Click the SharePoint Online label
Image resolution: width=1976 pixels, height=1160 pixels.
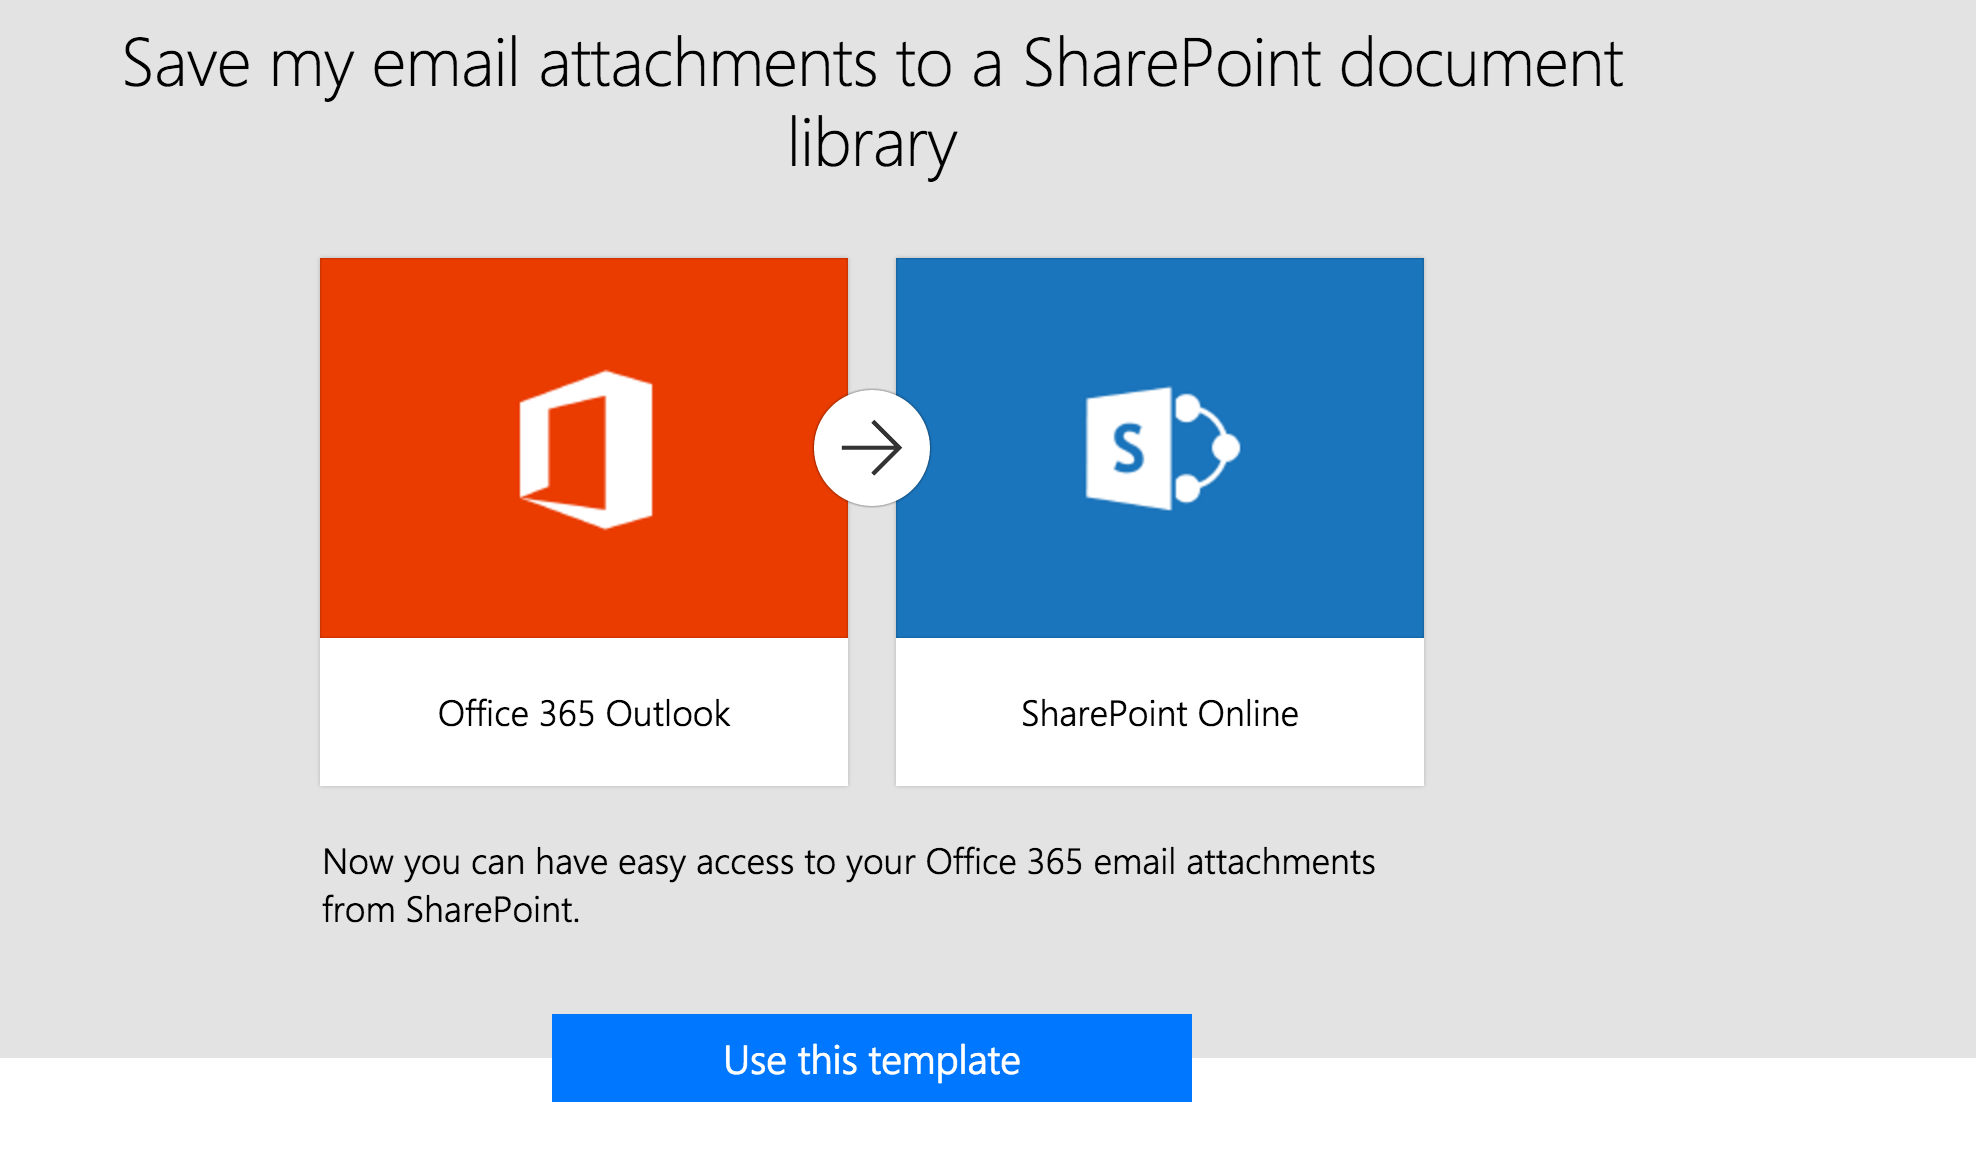[x=1160, y=714]
